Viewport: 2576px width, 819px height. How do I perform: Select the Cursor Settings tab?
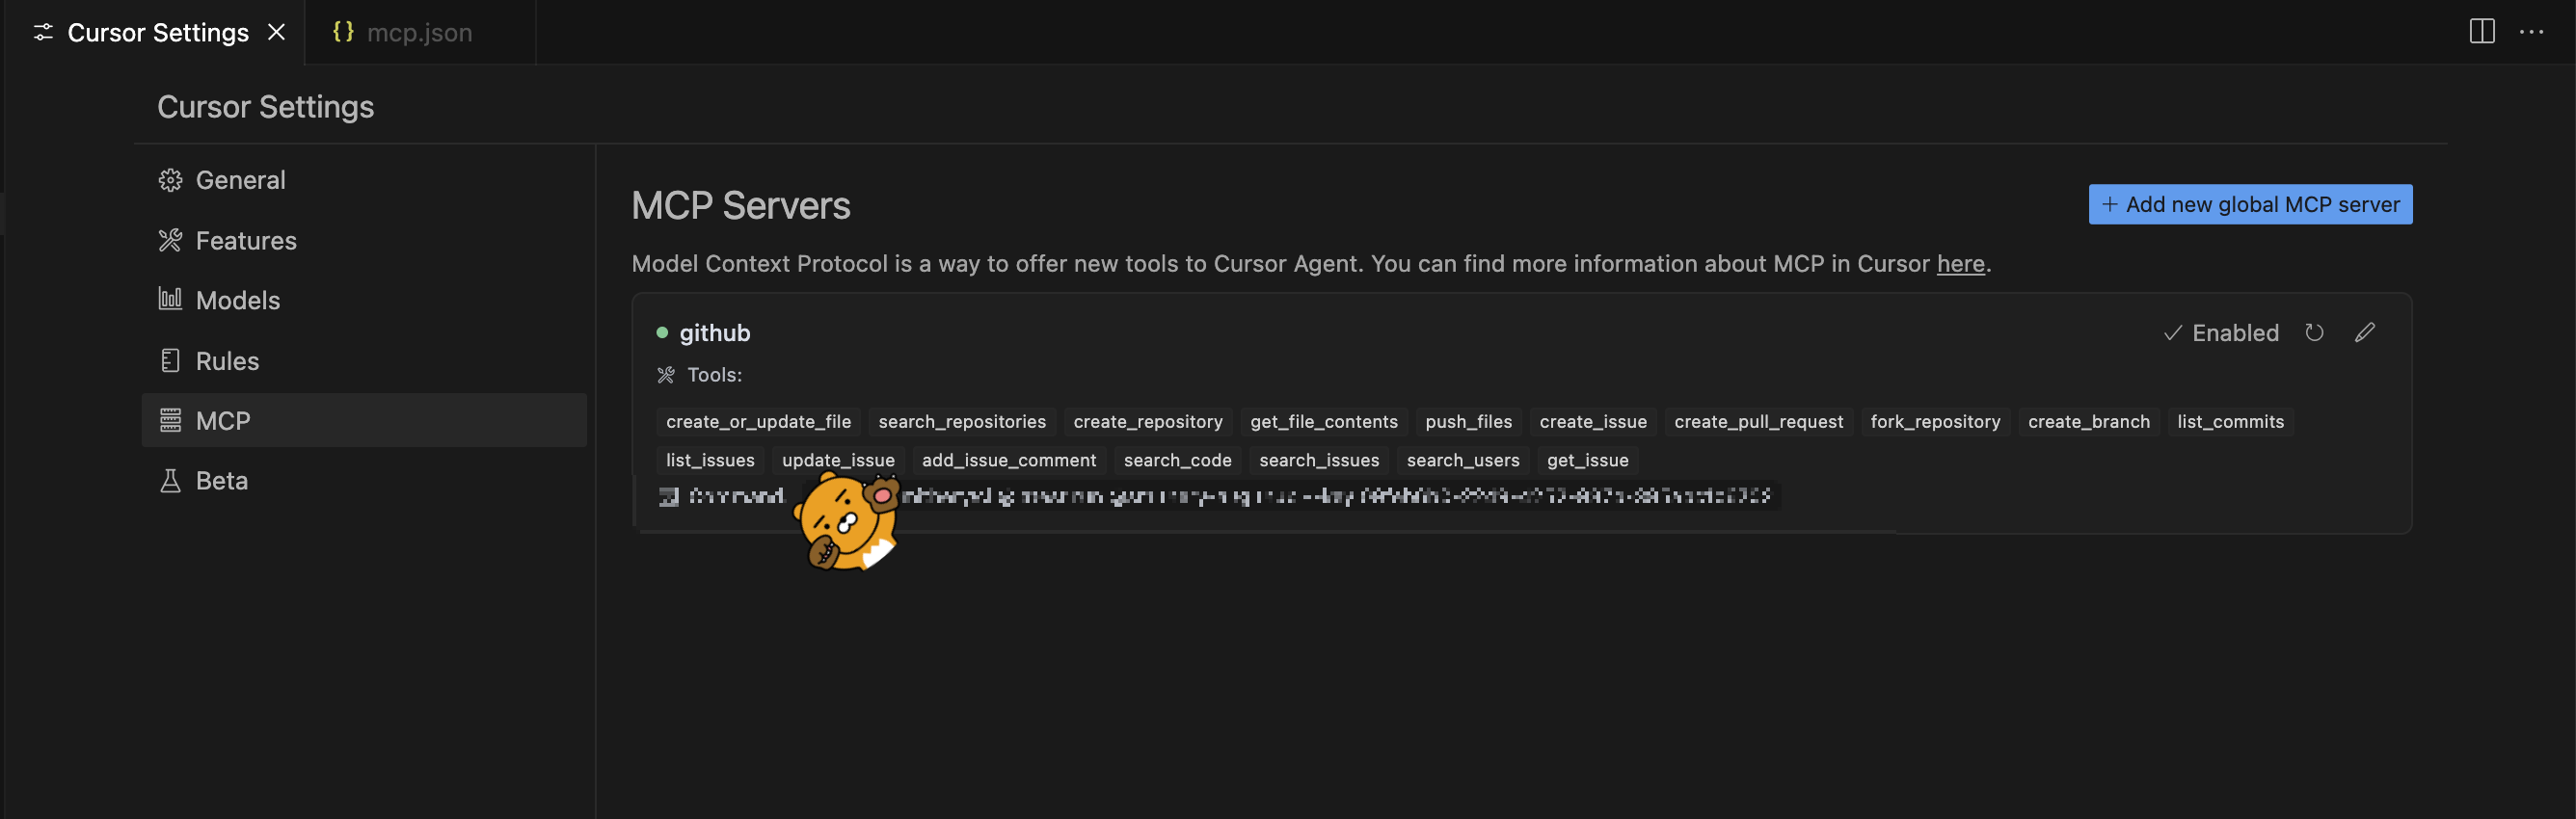pyautogui.click(x=157, y=32)
